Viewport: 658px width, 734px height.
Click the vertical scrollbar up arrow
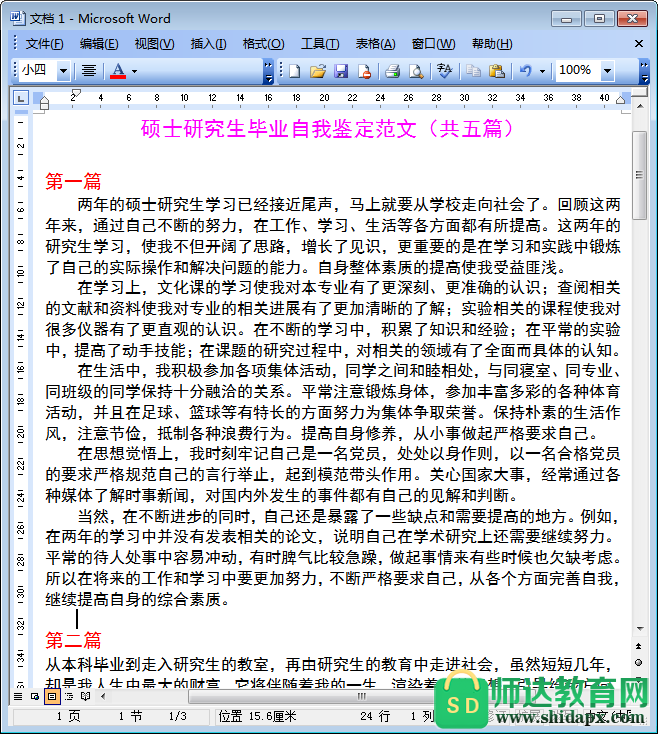coord(639,106)
